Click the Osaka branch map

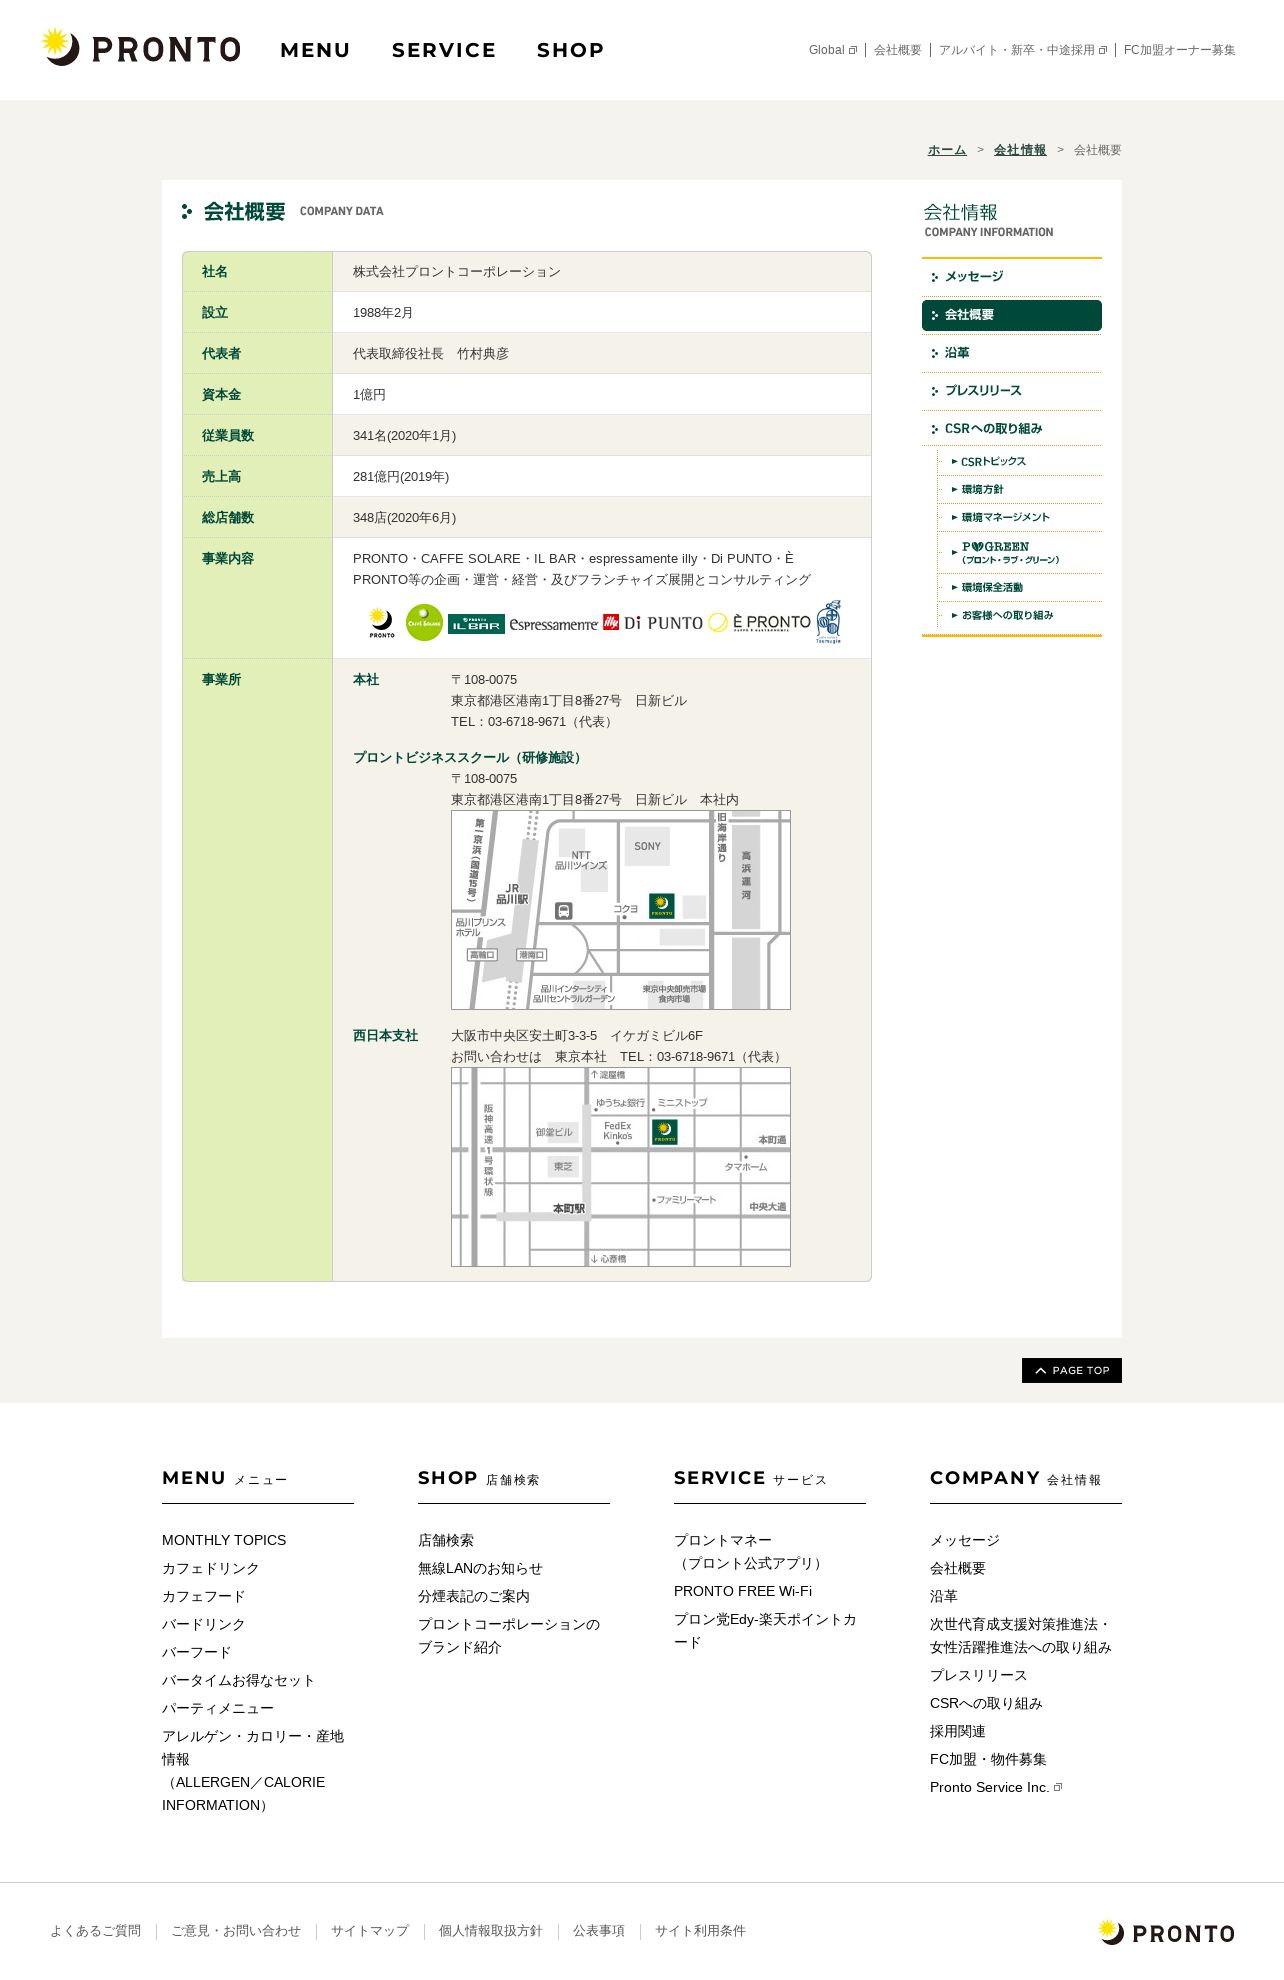click(x=621, y=1167)
